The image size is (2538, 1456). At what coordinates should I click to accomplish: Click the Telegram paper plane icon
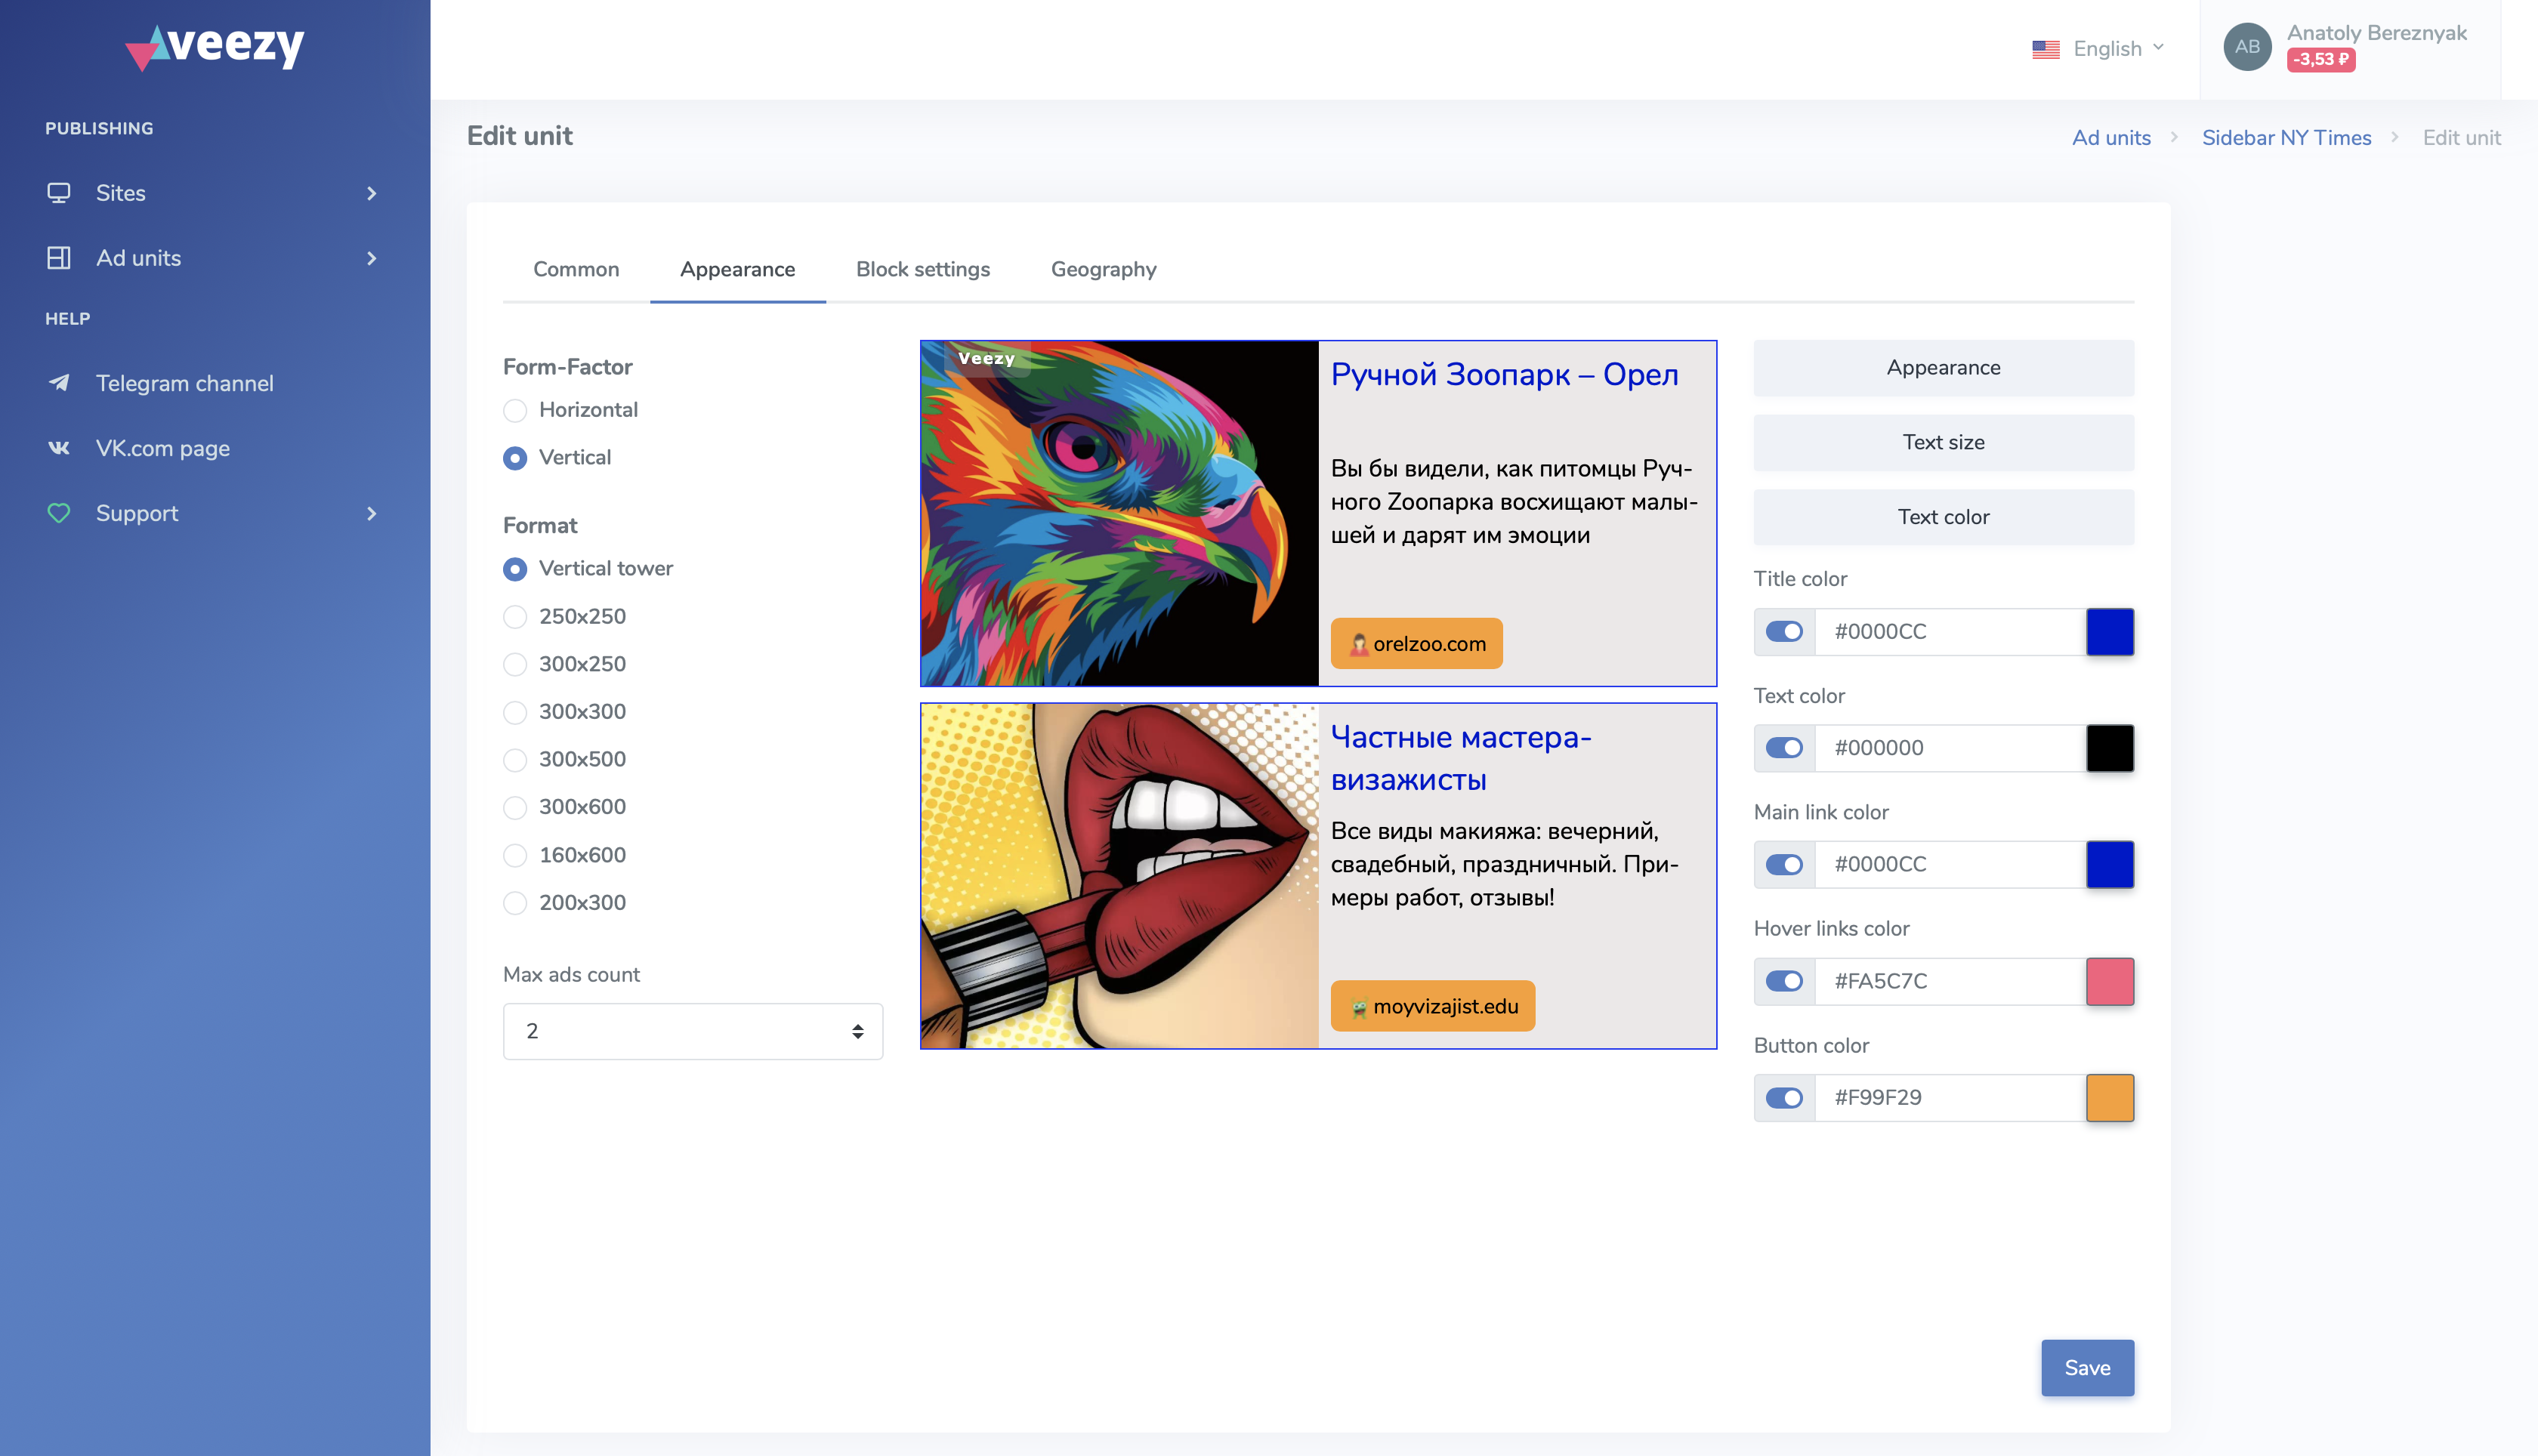[x=59, y=383]
